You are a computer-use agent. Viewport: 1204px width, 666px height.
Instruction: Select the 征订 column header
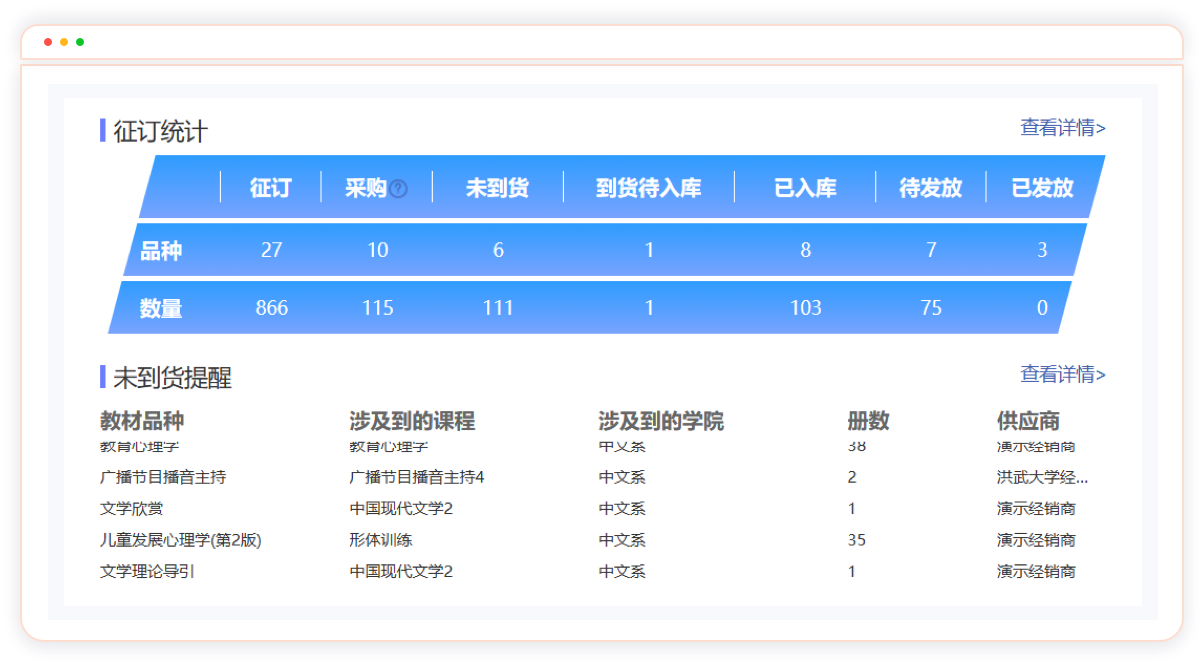[x=270, y=188]
